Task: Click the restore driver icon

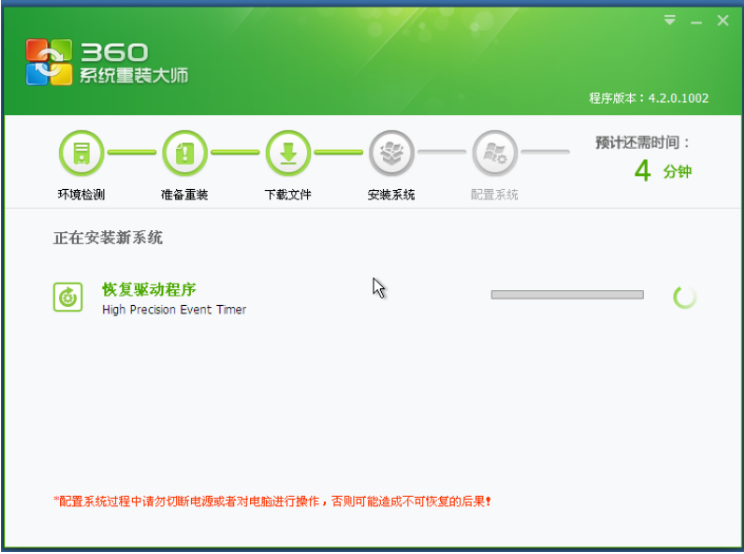Action: click(x=68, y=297)
